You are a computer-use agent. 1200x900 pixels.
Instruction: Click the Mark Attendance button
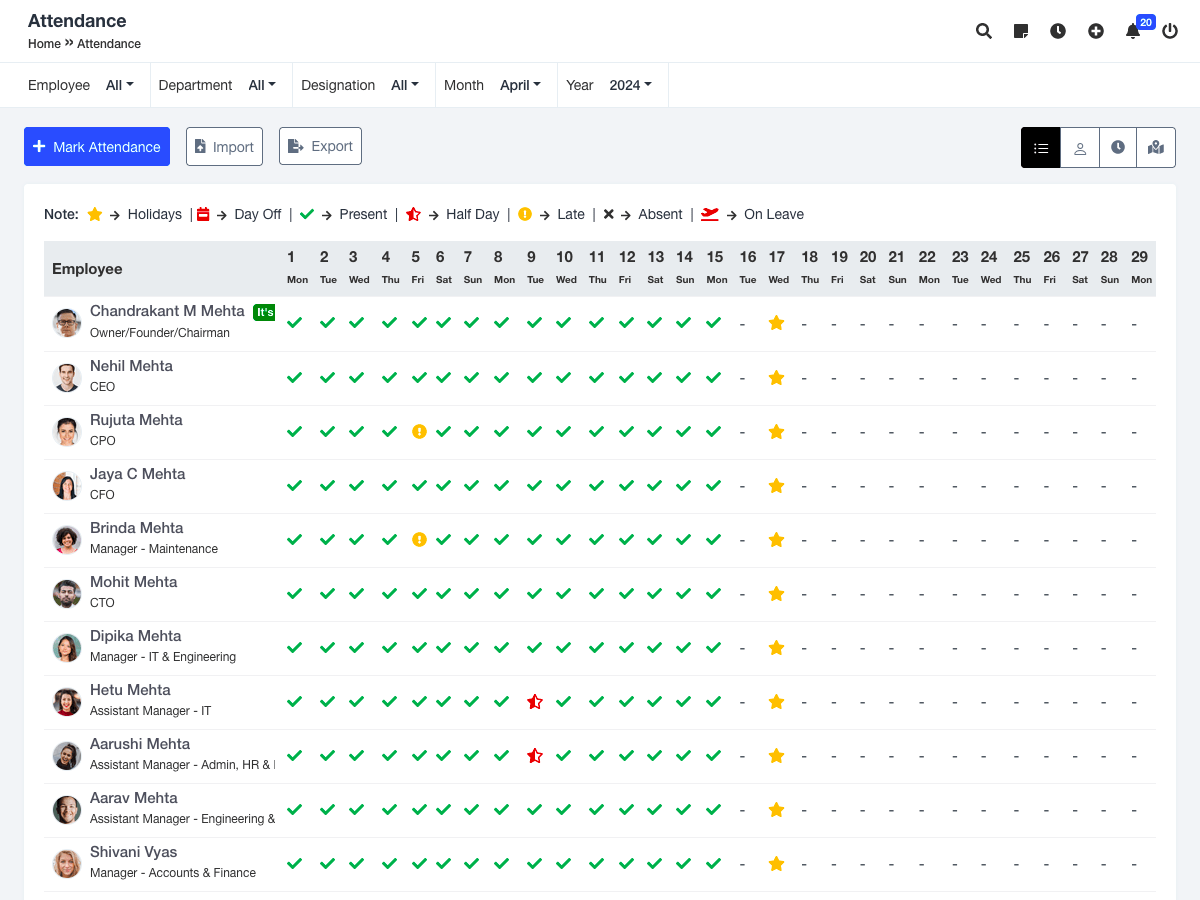(x=97, y=146)
